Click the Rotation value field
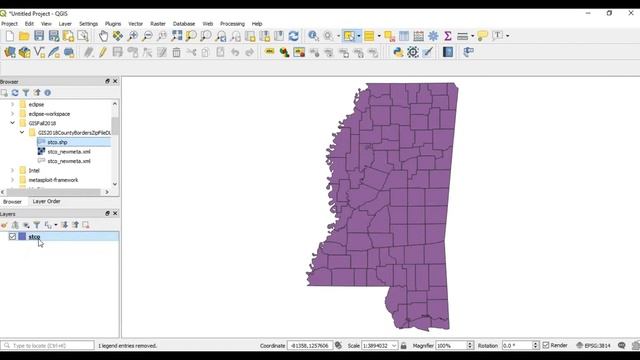 pos(517,345)
